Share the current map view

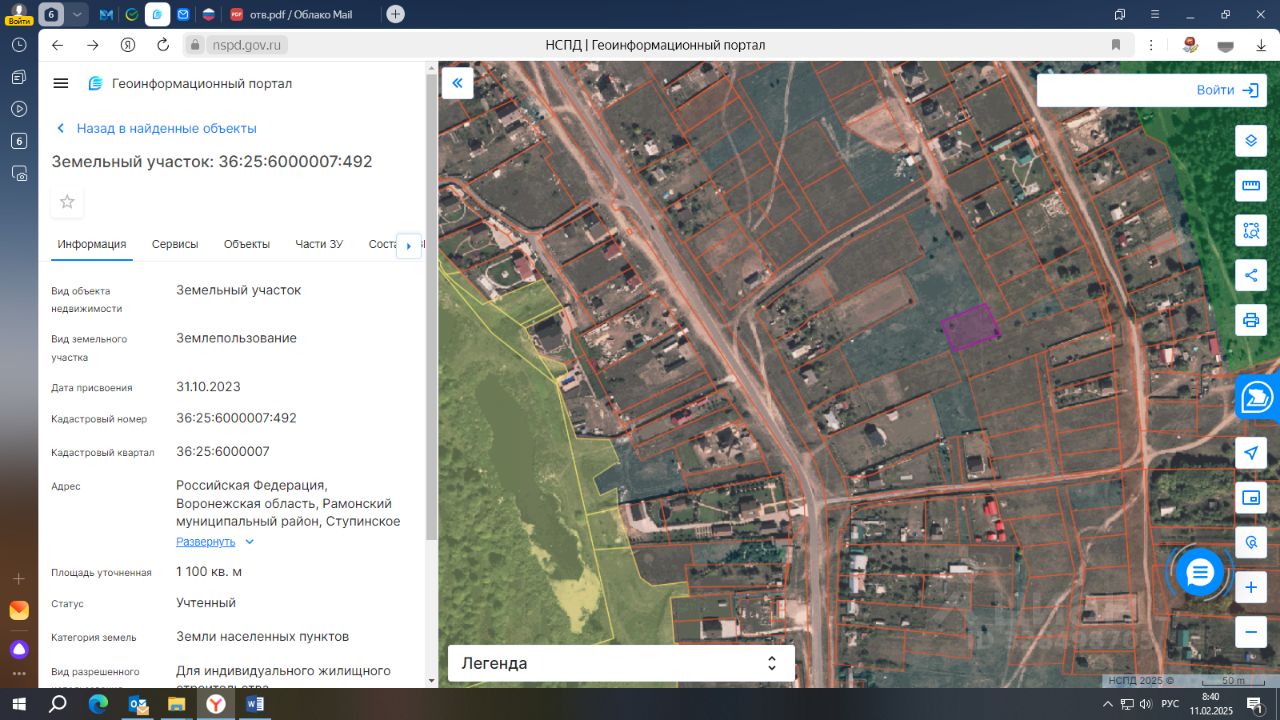click(1251, 275)
